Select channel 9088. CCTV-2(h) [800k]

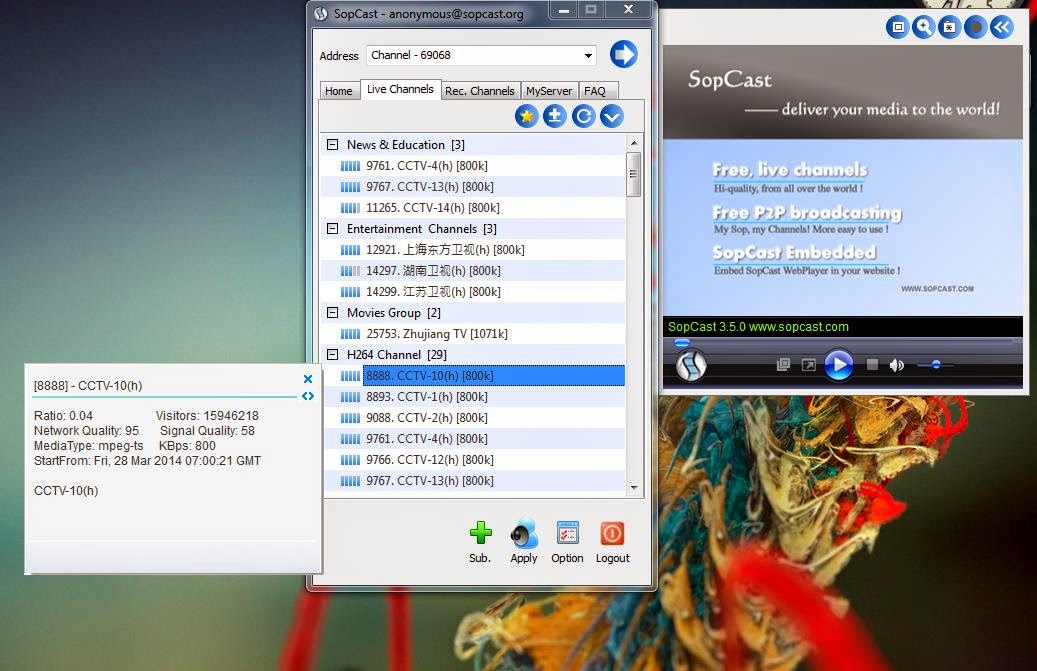tap(474, 418)
